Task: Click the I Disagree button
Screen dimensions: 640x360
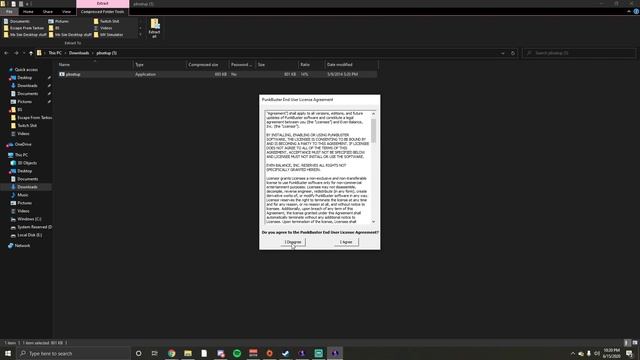Action: [x=293, y=242]
